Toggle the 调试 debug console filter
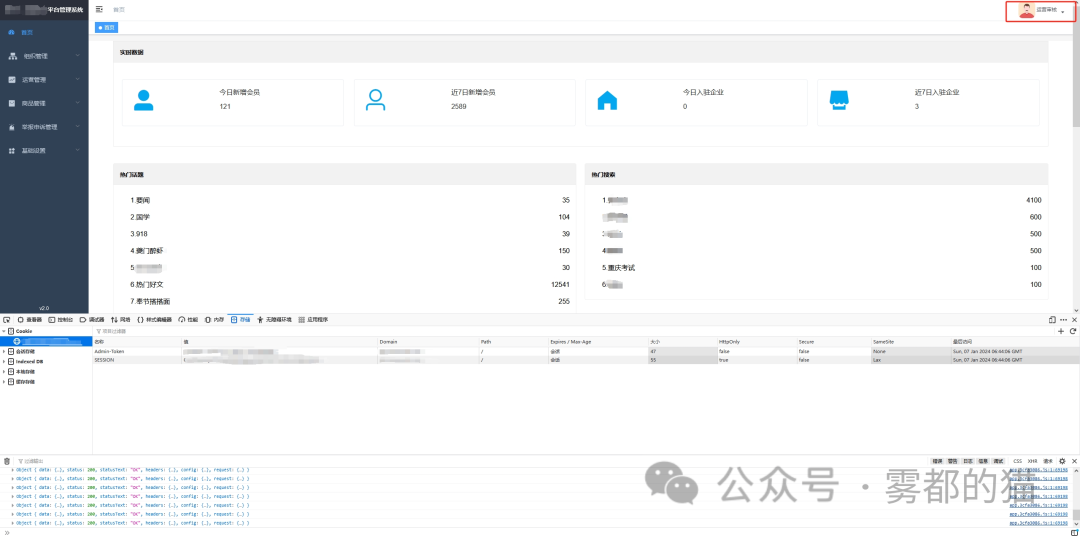 tap(998, 461)
